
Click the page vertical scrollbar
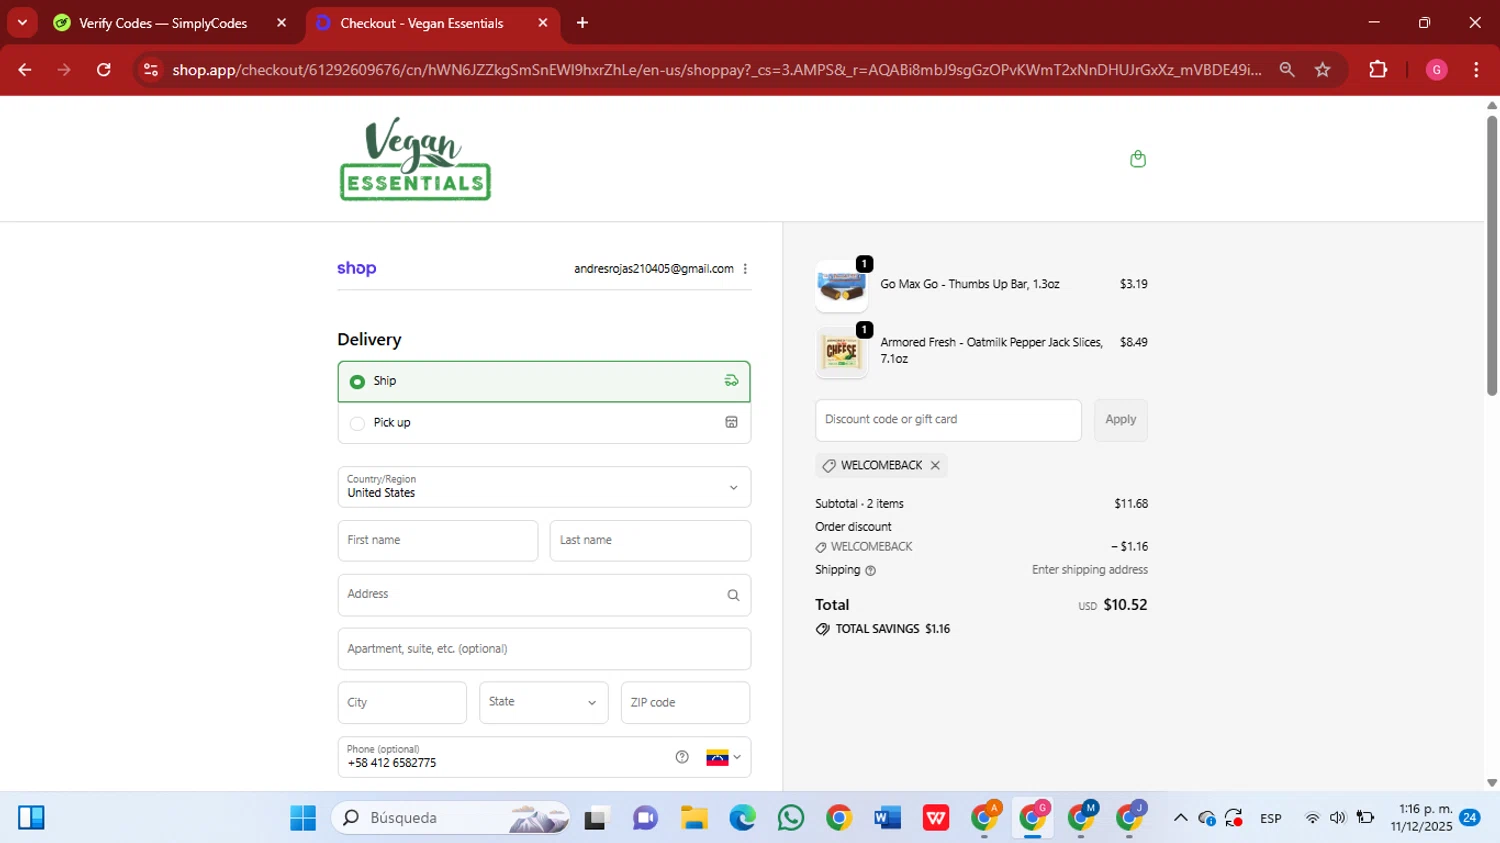point(1491,257)
